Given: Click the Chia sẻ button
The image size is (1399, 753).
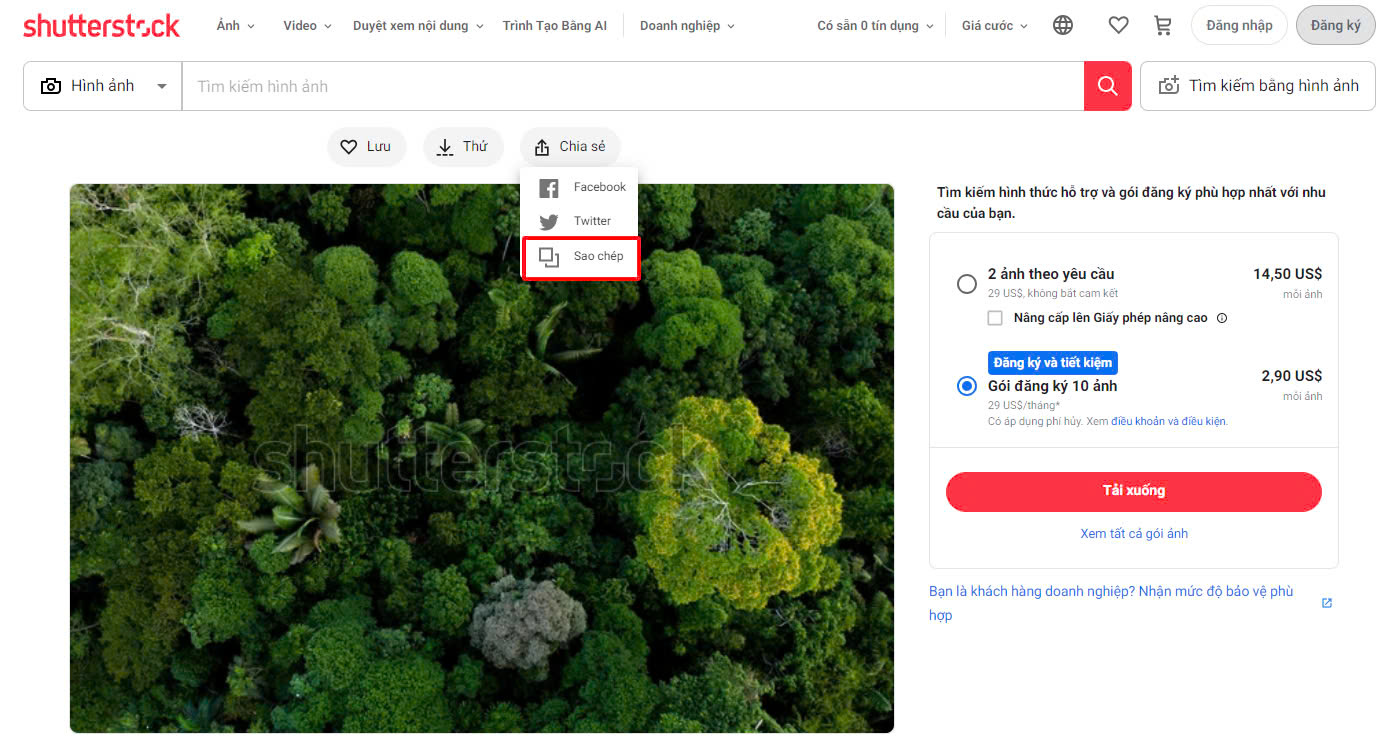Looking at the screenshot, I should pyautogui.click(x=570, y=147).
